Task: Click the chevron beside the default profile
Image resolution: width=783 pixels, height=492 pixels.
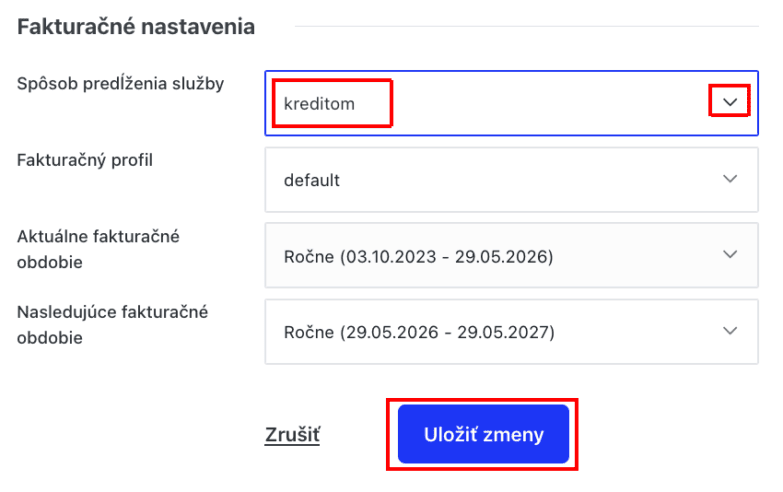Action: point(729,179)
